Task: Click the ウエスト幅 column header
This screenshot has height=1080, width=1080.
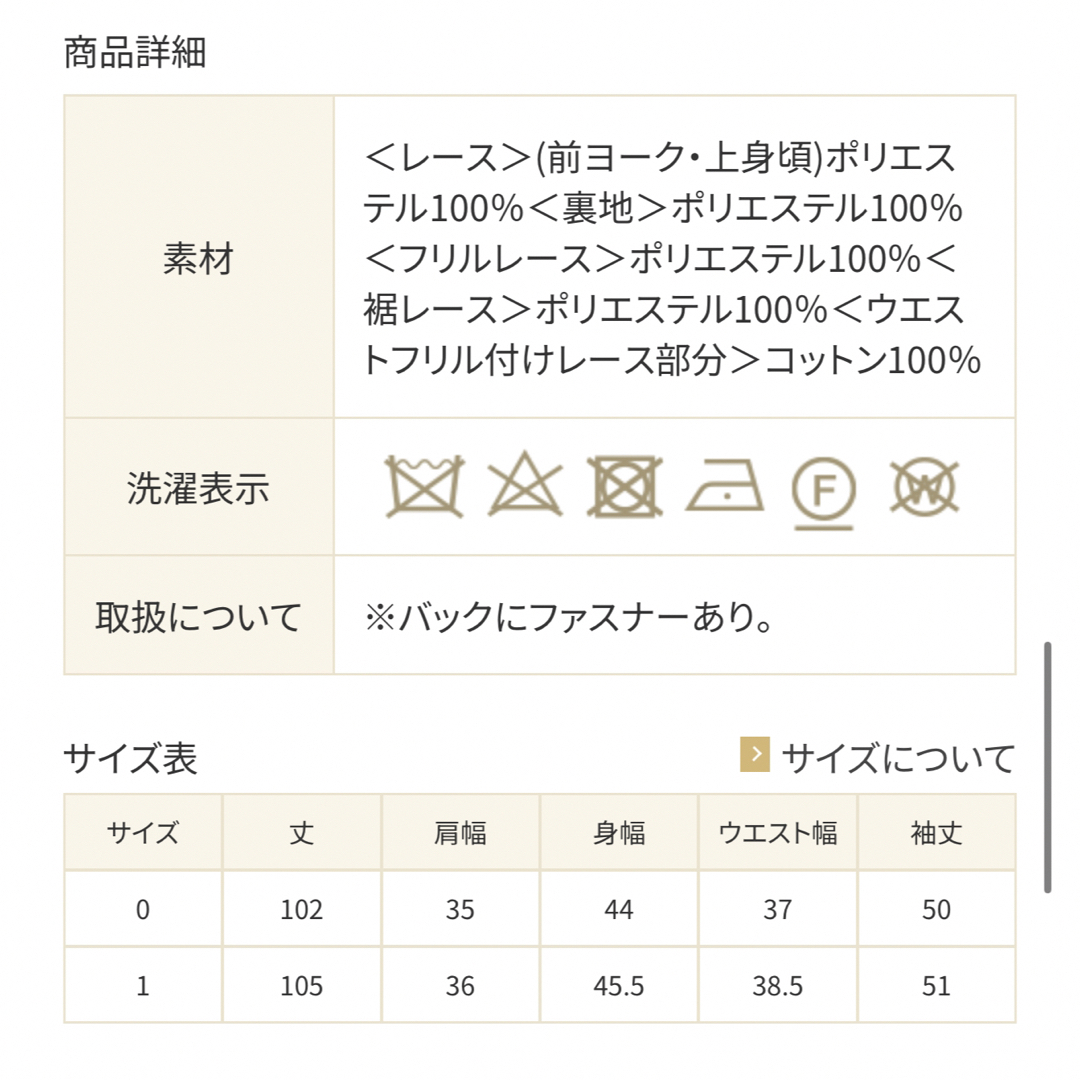Action: 778,832
